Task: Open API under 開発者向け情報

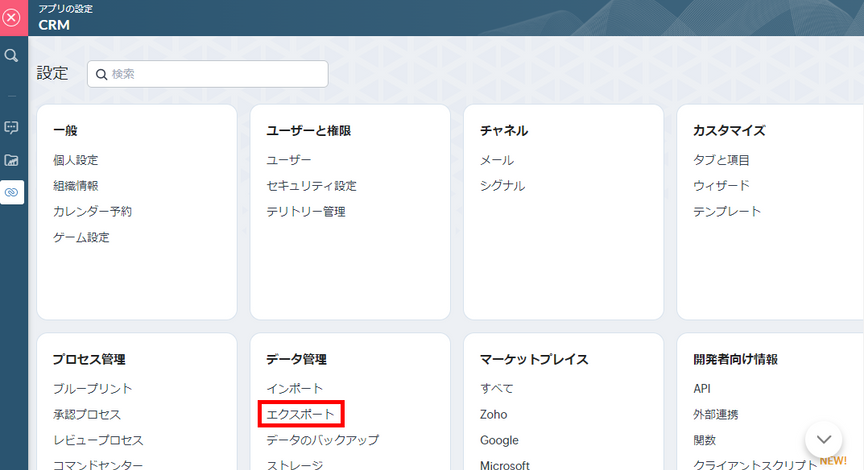Action: click(702, 388)
